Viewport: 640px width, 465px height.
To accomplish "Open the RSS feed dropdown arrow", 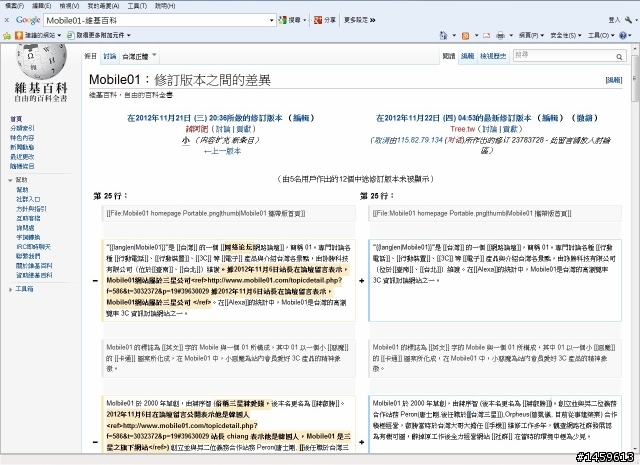I will (476, 36).
